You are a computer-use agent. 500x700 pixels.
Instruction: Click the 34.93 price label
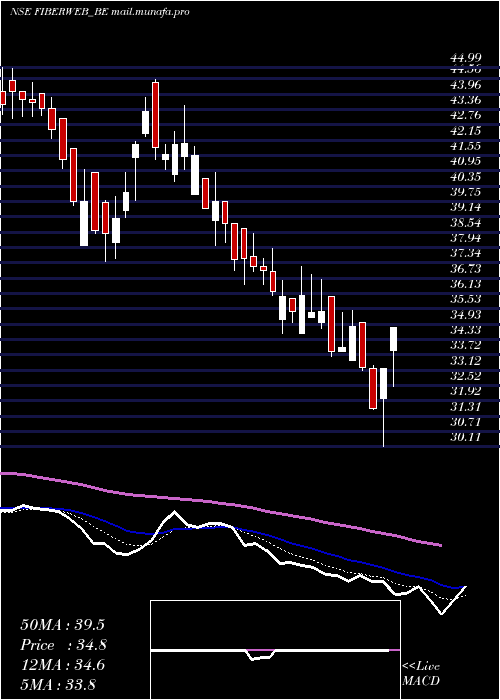click(466, 315)
